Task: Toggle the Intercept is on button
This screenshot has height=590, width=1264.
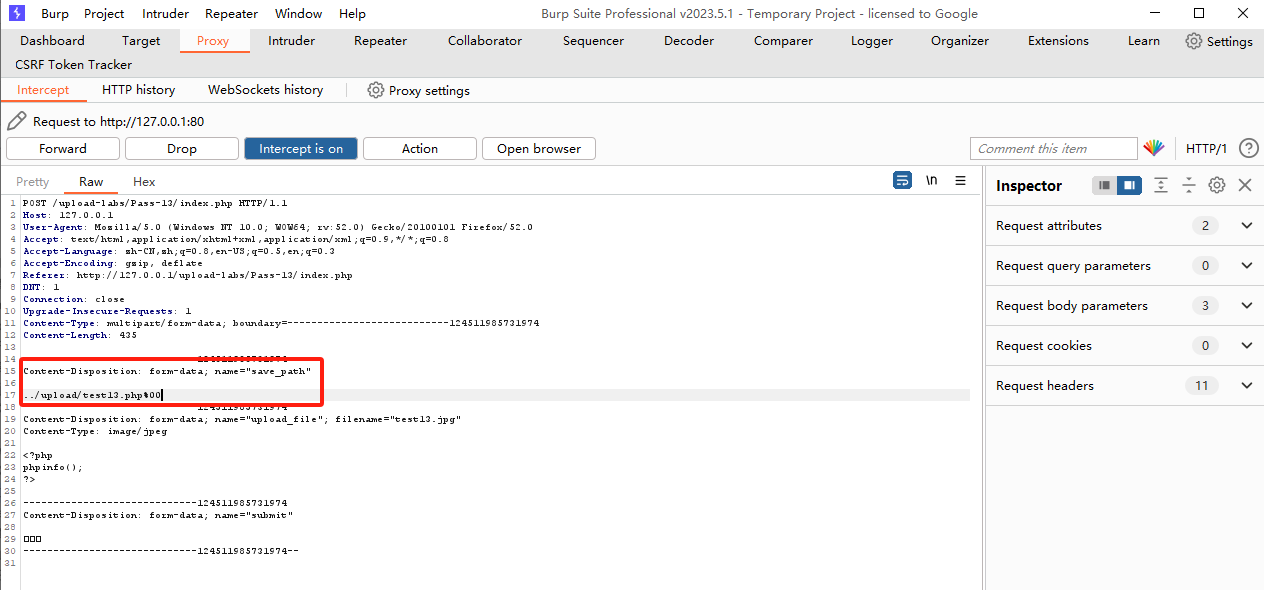Action: 301,148
